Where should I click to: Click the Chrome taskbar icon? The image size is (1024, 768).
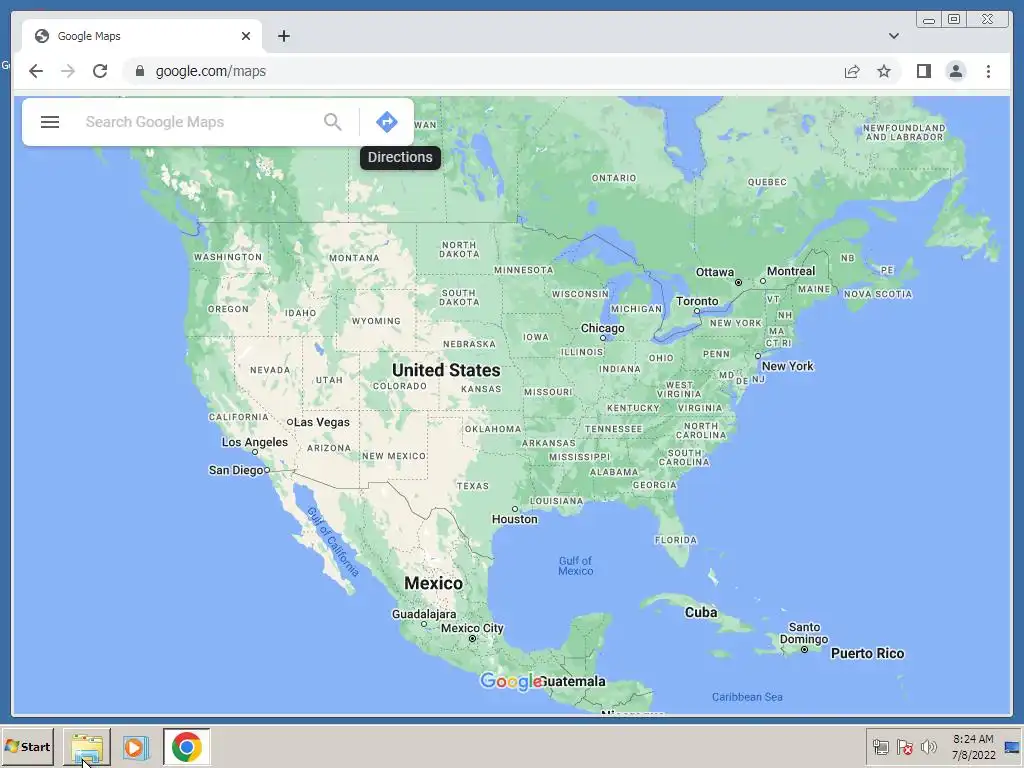point(187,746)
